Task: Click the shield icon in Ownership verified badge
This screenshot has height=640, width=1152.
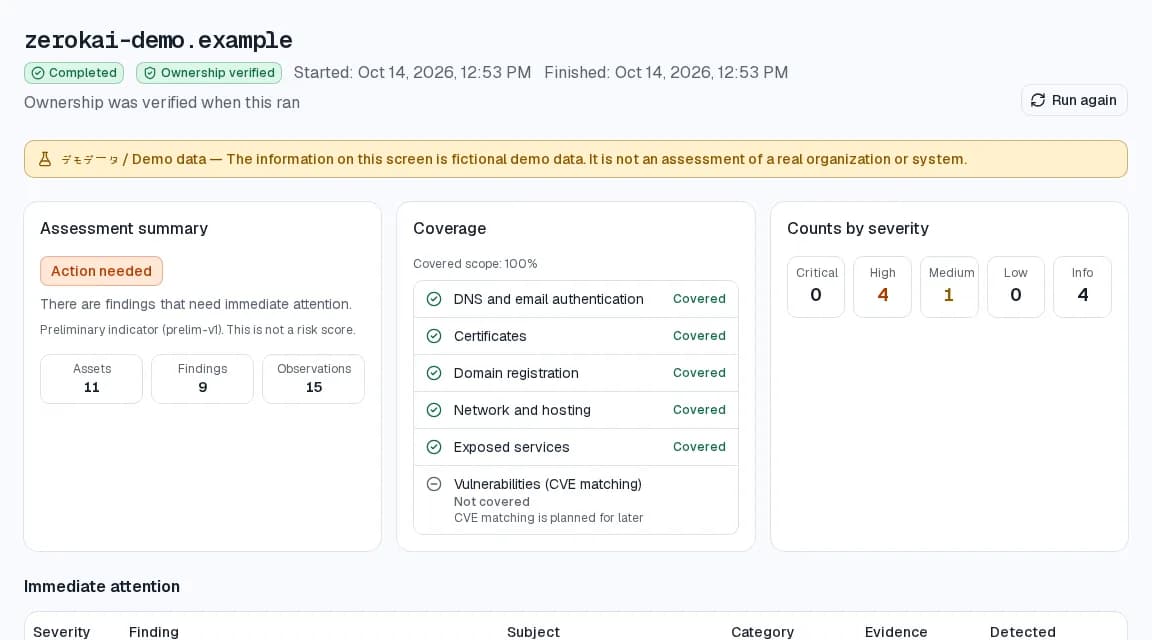Action: pyautogui.click(x=150, y=73)
